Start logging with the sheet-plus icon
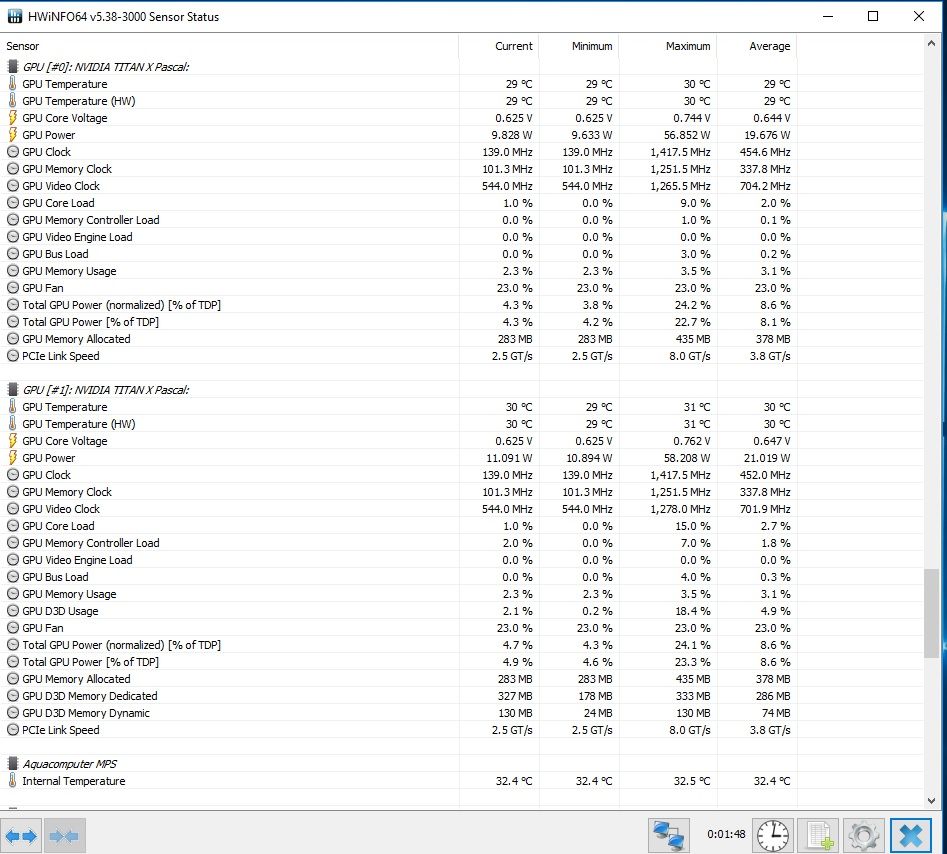Viewport: 947px width, 854px height. [x=818, y=835]
